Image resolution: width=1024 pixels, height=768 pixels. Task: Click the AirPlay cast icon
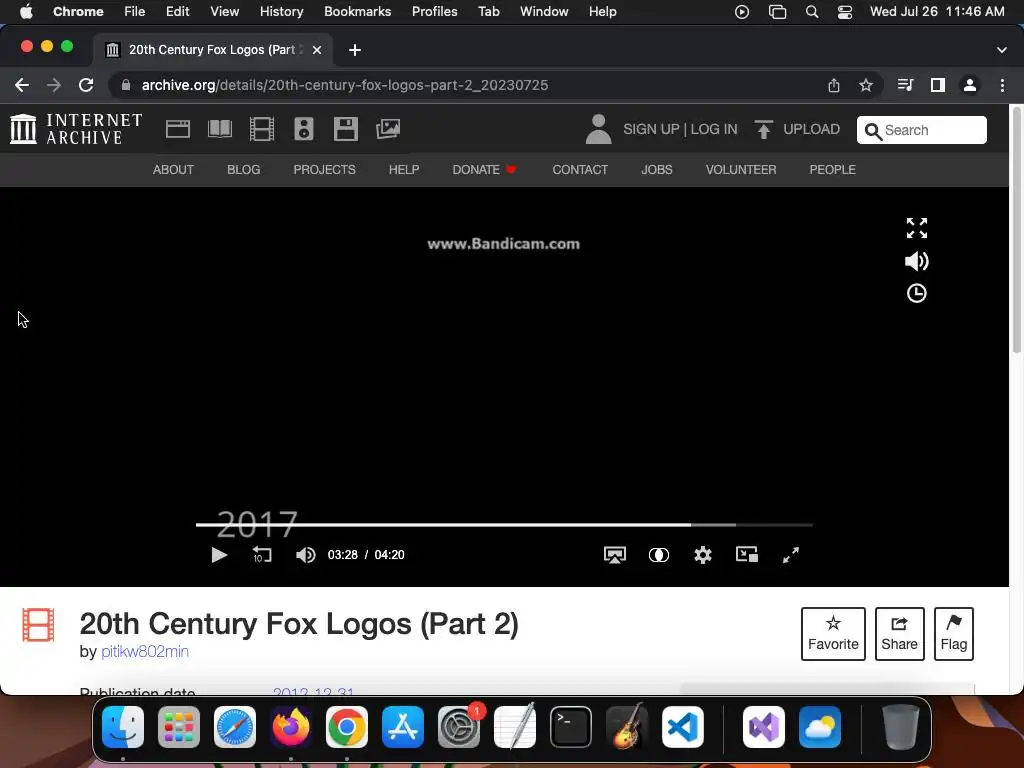pyautogui.click(x=615, y=555)
